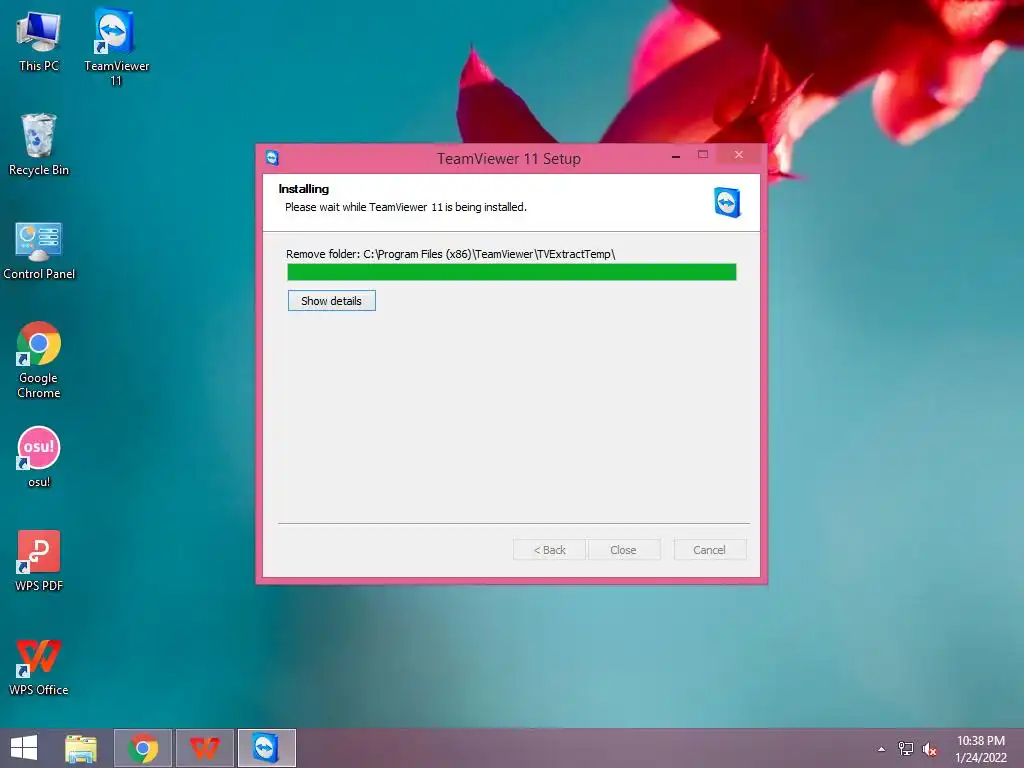Open the Control Panel desktop icon
The width and height of the screenshot is (1024, 768).
39,251
